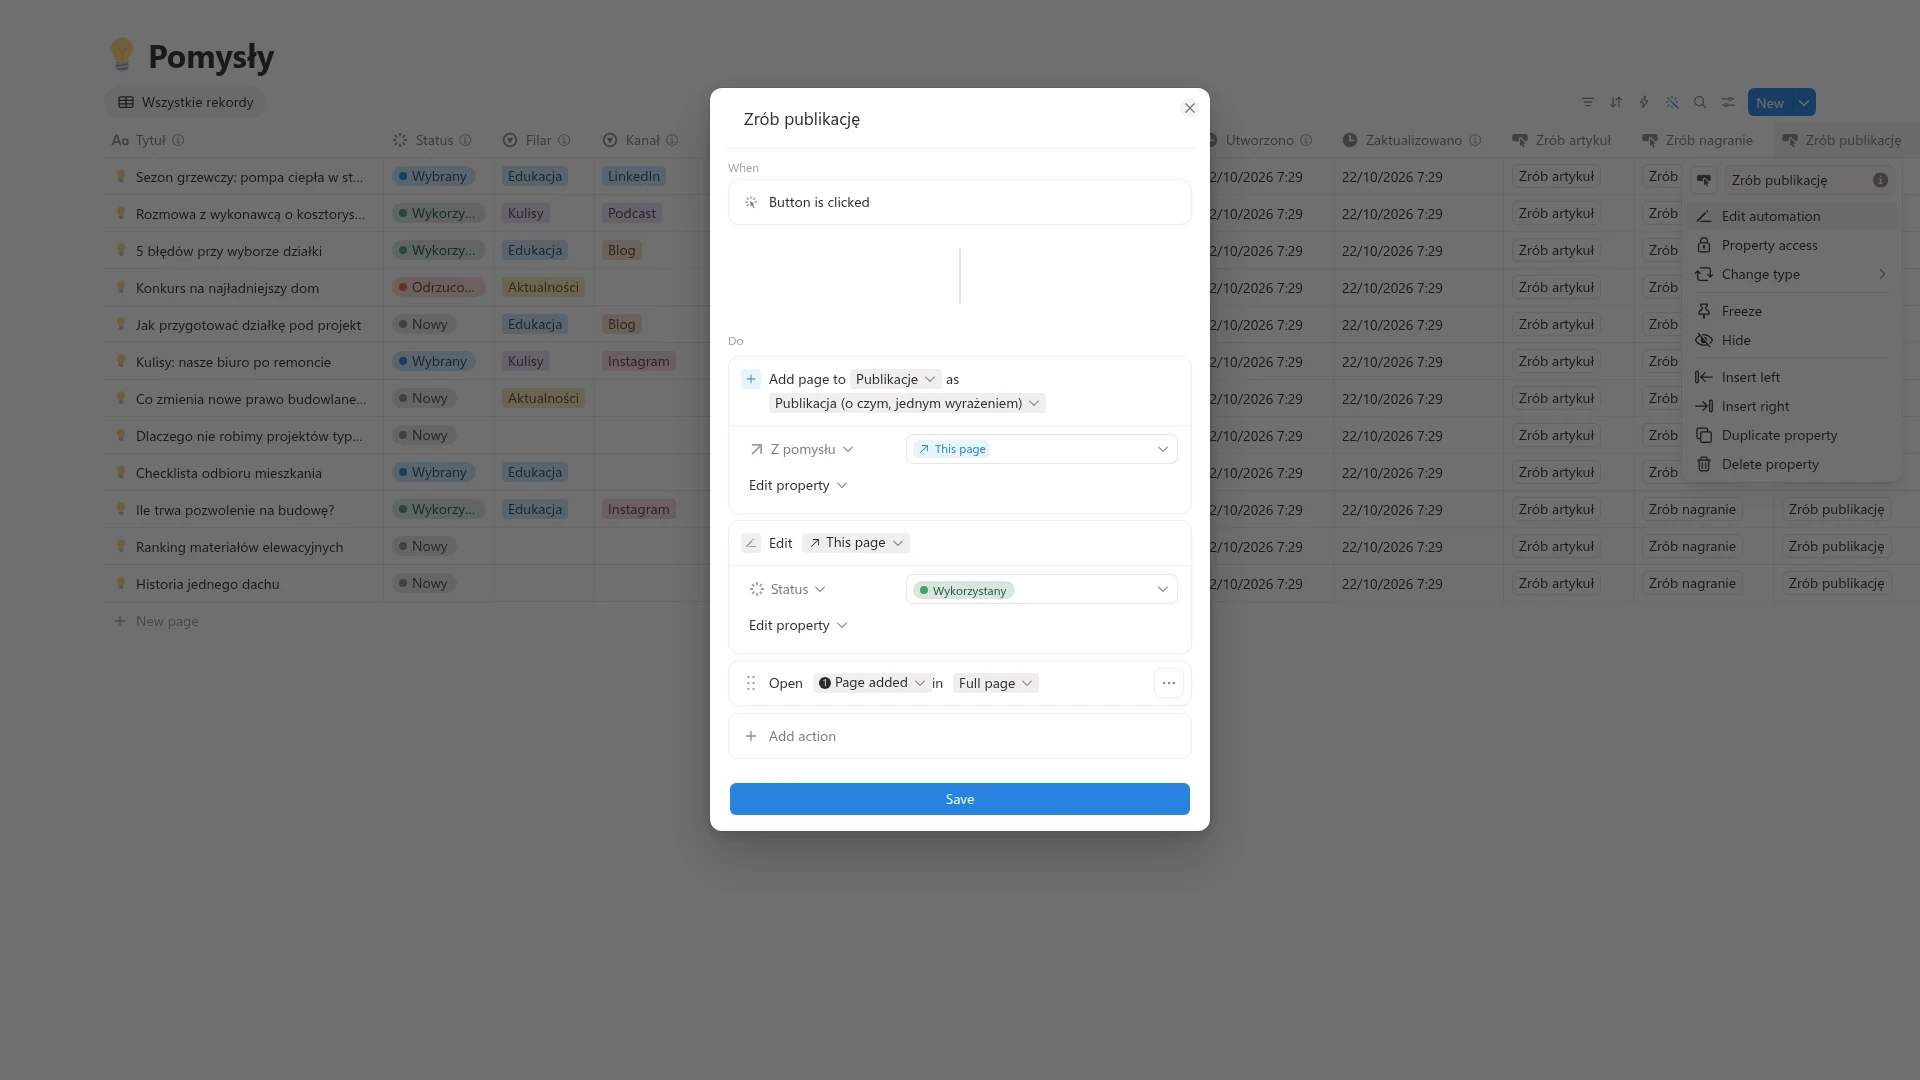
Task: Open the New button dropdown arrow
Action: point(1804,102)
